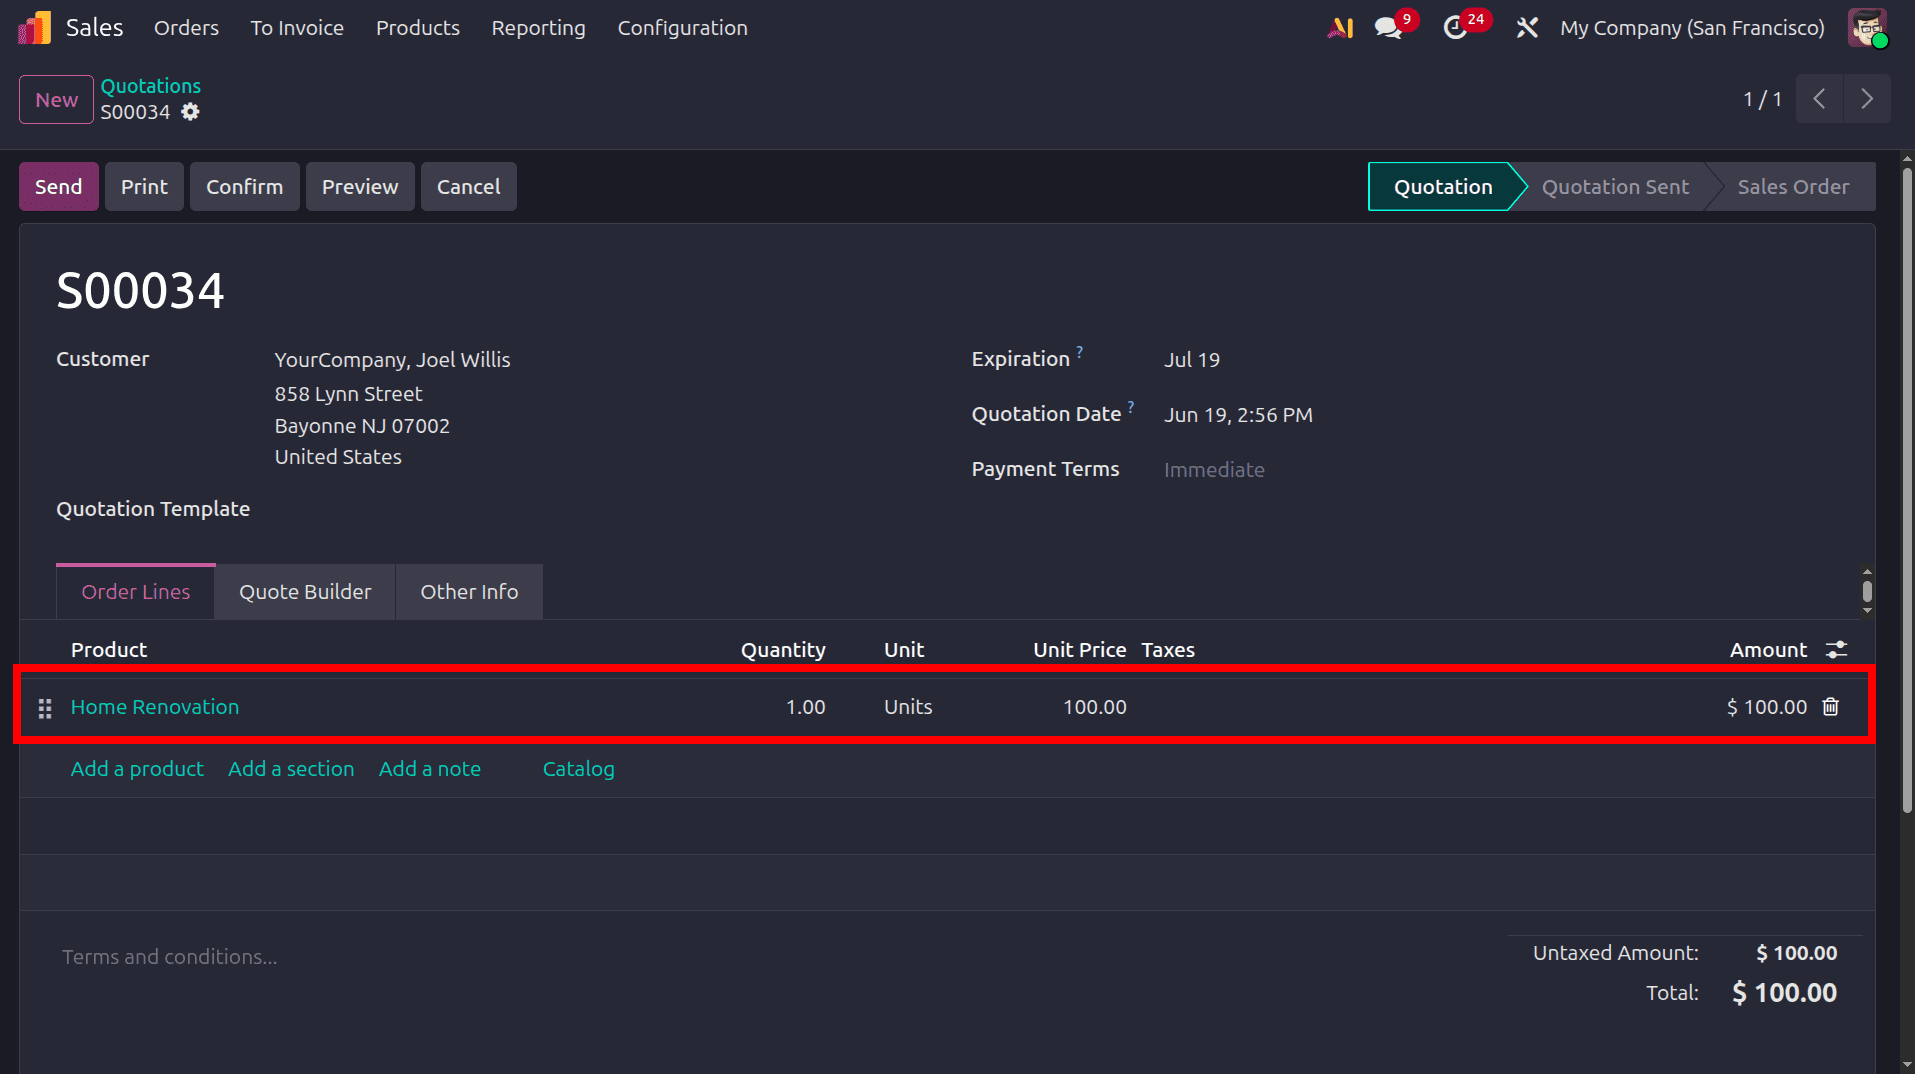Open the product Catalog link

(x=578, y=769)
